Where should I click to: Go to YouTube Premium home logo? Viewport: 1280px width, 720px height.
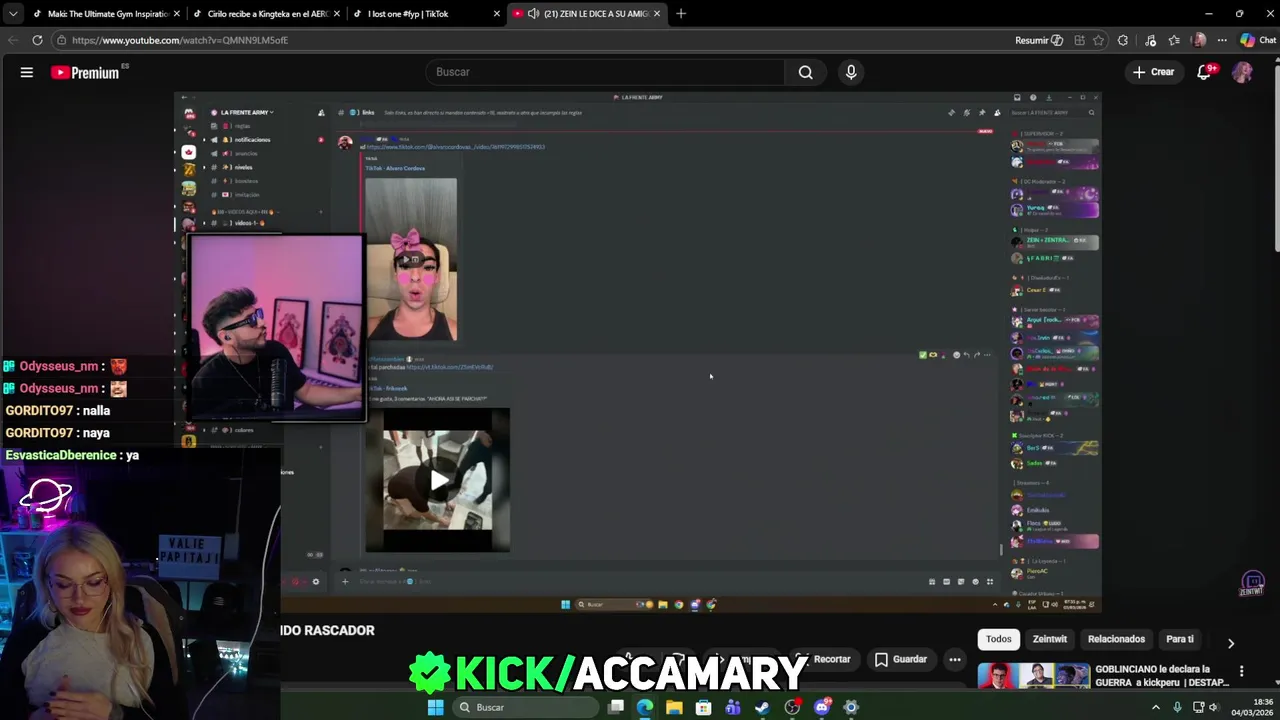point(85,72)
